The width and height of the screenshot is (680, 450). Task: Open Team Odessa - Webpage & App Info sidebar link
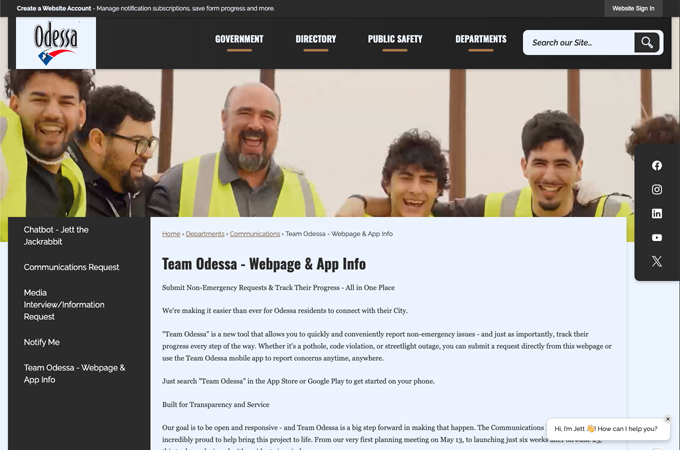pos(75,374)
